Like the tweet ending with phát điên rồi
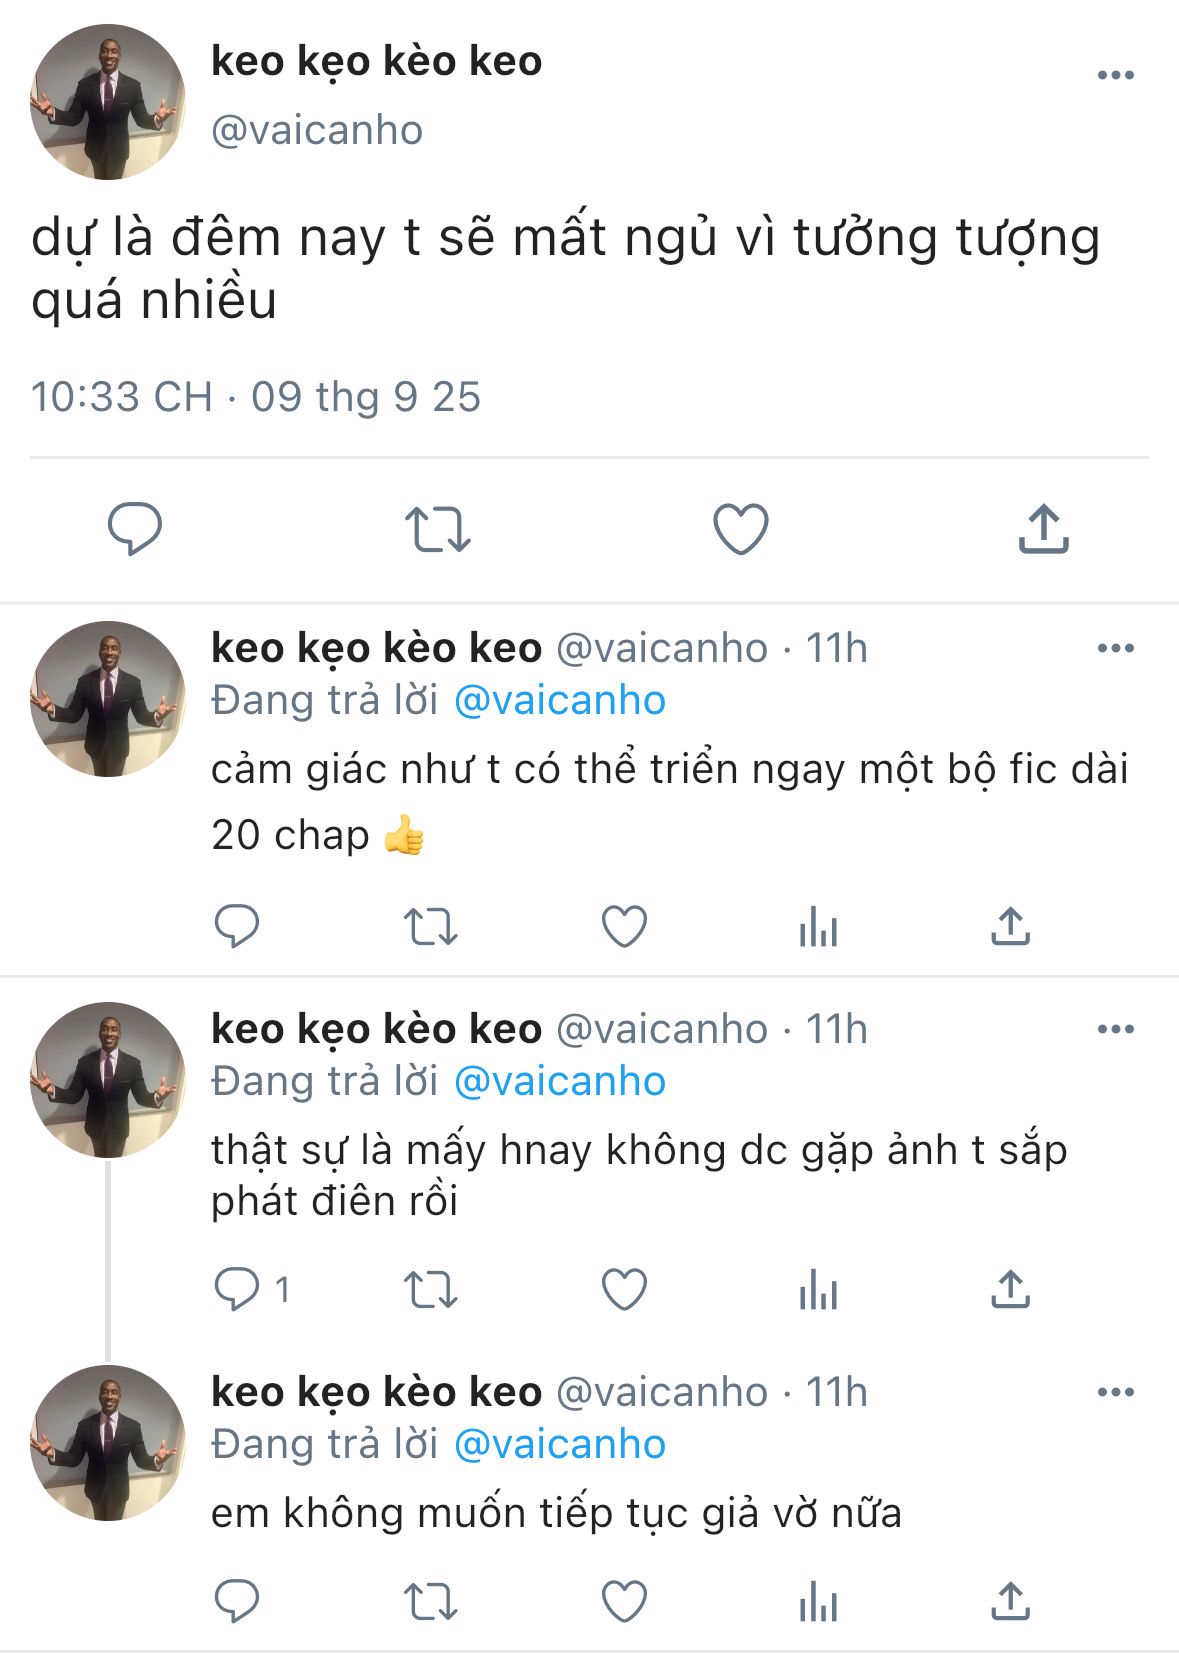This screenshot has height=1653, width=1179. click(624, 1289)
